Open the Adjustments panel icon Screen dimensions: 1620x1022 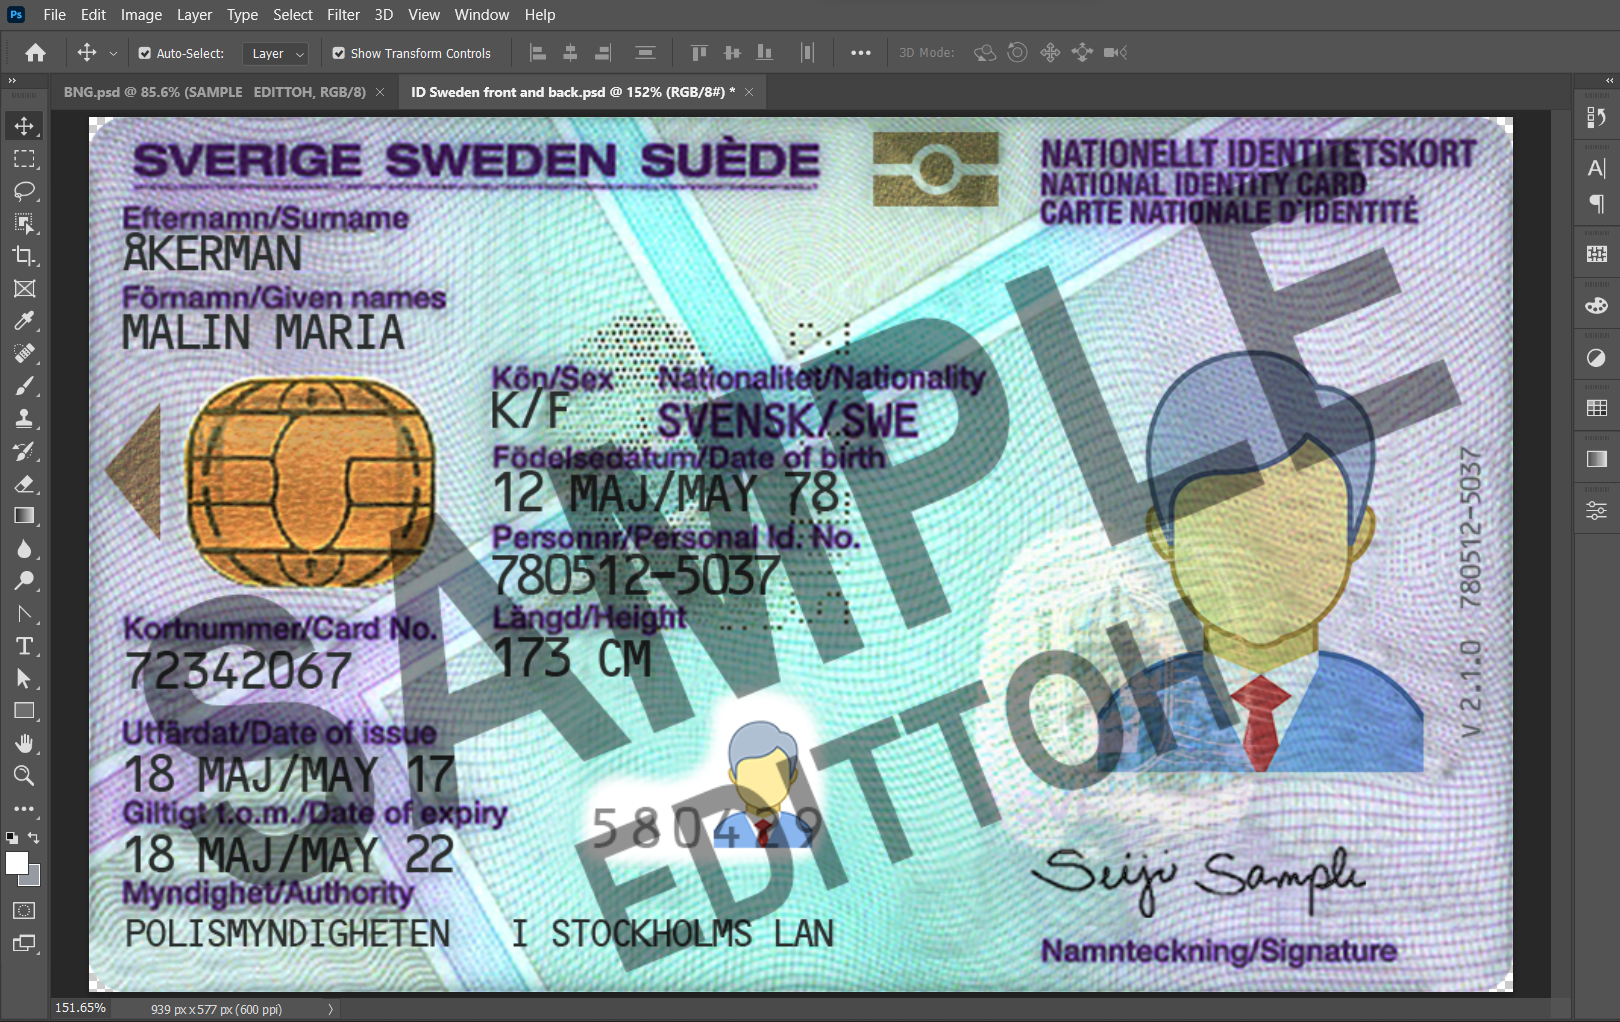(x=1597, y=358)
